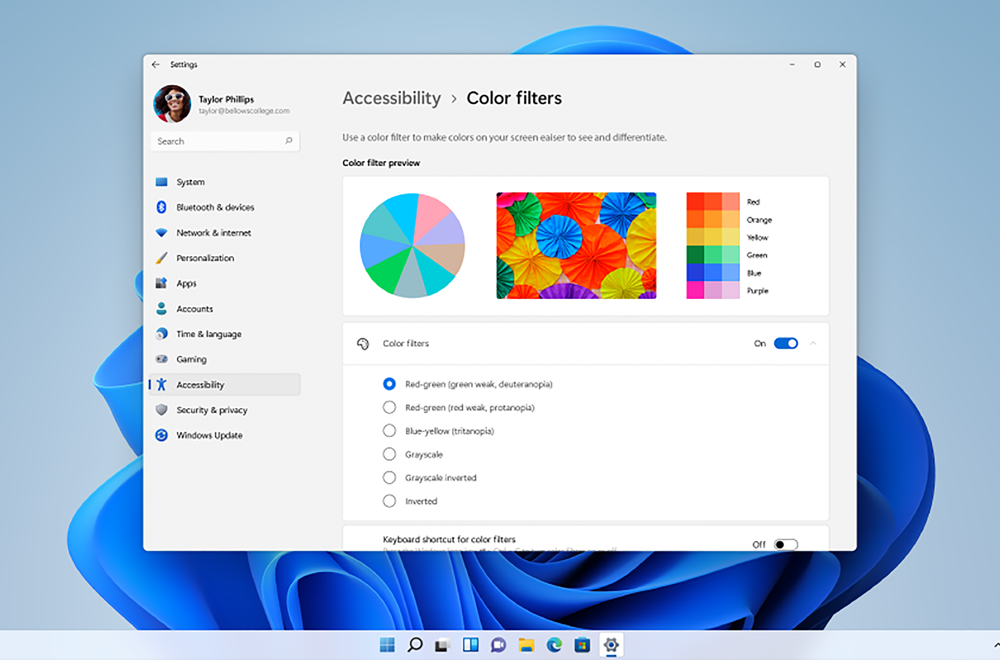Click the magnifier icon in the Search box
The image size is (1000, 660).
point(288,141)
